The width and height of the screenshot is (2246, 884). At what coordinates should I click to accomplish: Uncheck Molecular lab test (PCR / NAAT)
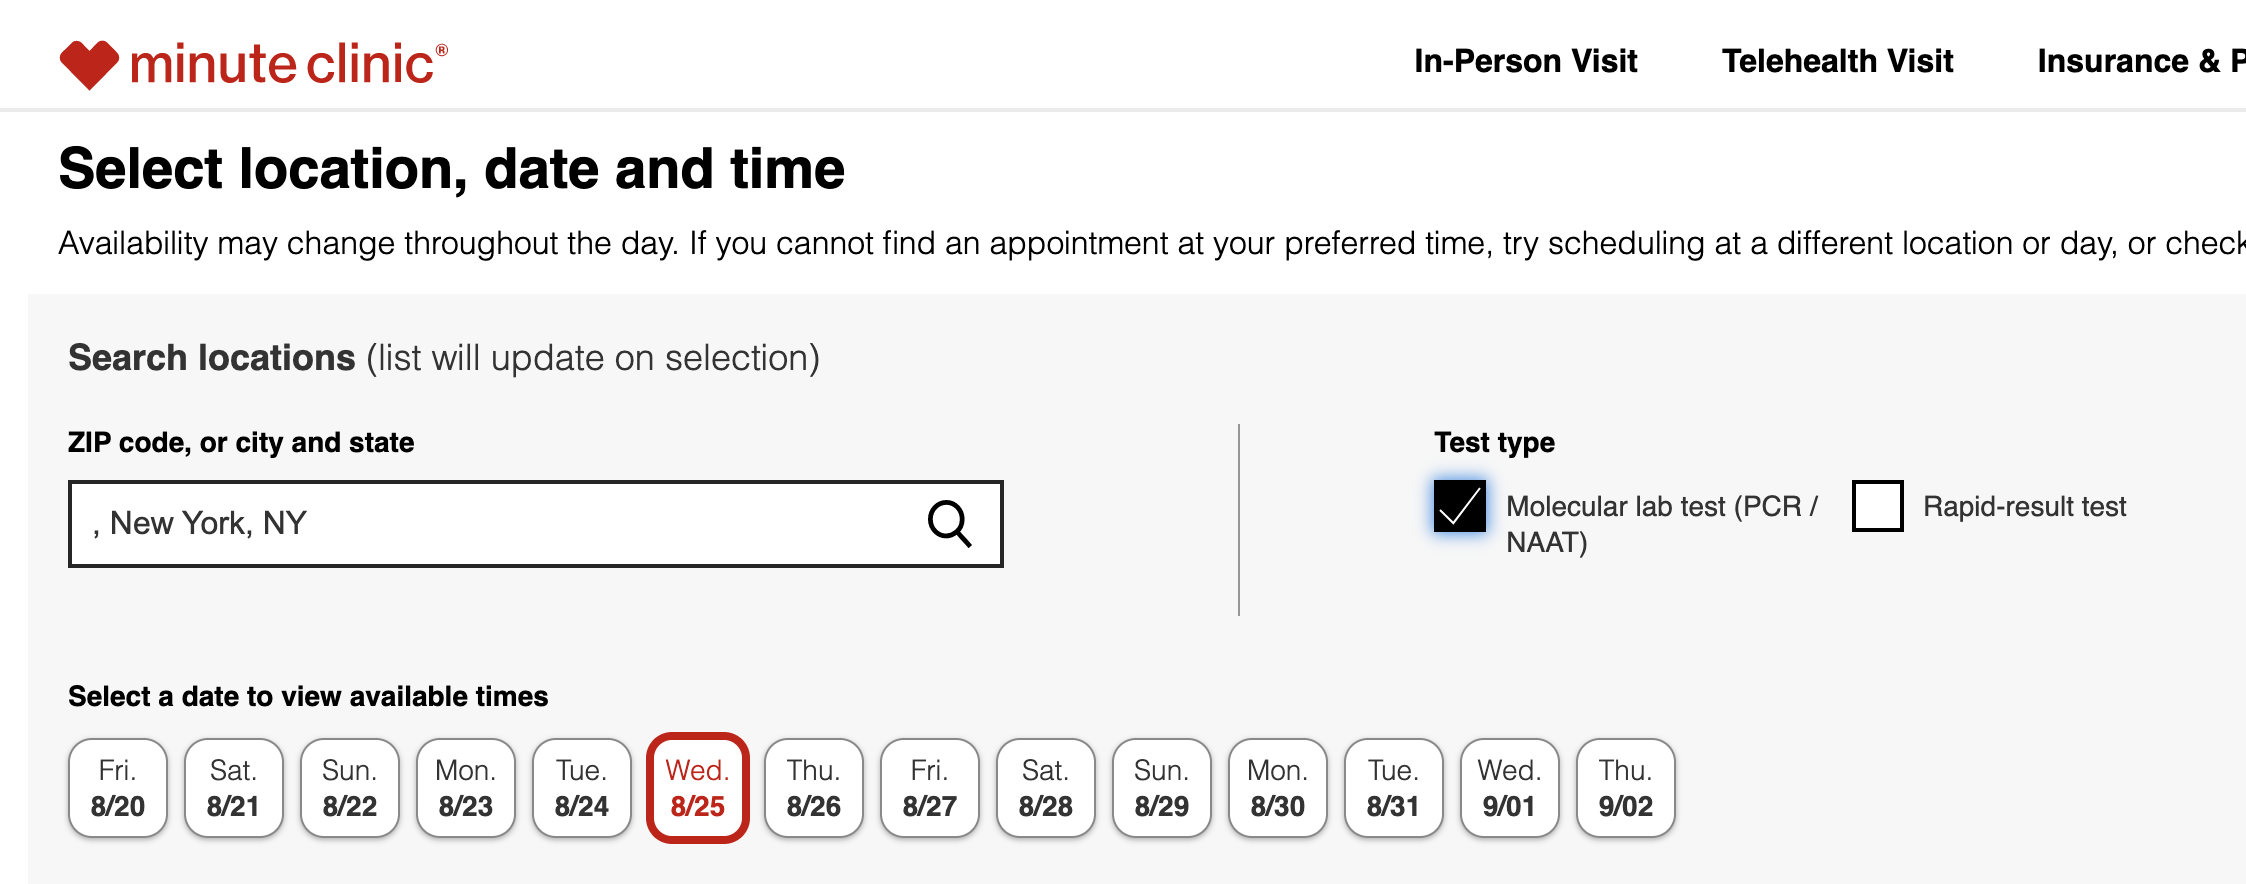pos(1459,505)
